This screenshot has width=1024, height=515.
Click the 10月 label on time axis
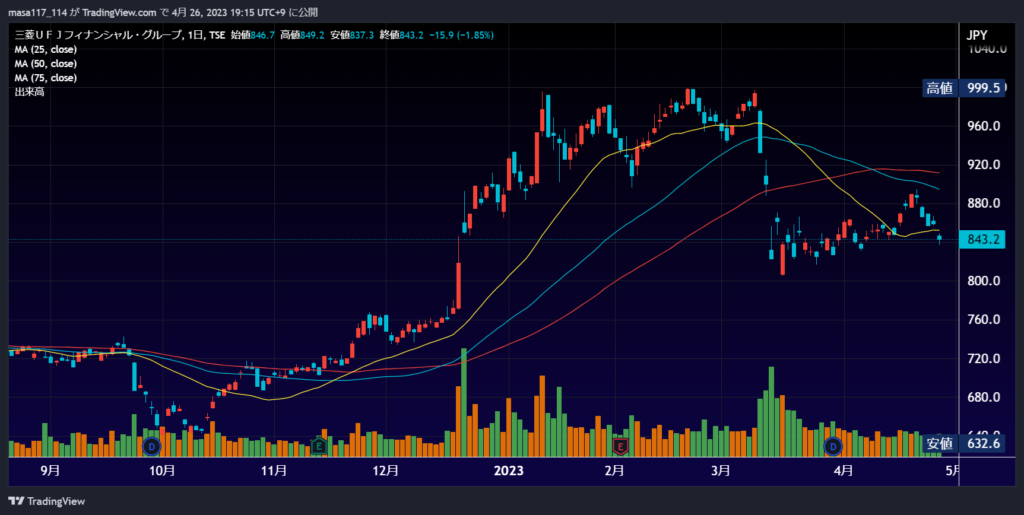point(161,469)
